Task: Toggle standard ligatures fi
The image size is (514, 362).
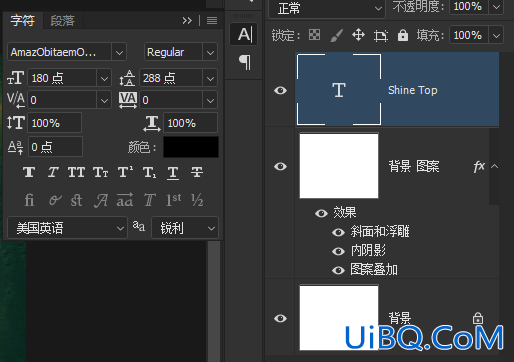Action: pos(29,200)
